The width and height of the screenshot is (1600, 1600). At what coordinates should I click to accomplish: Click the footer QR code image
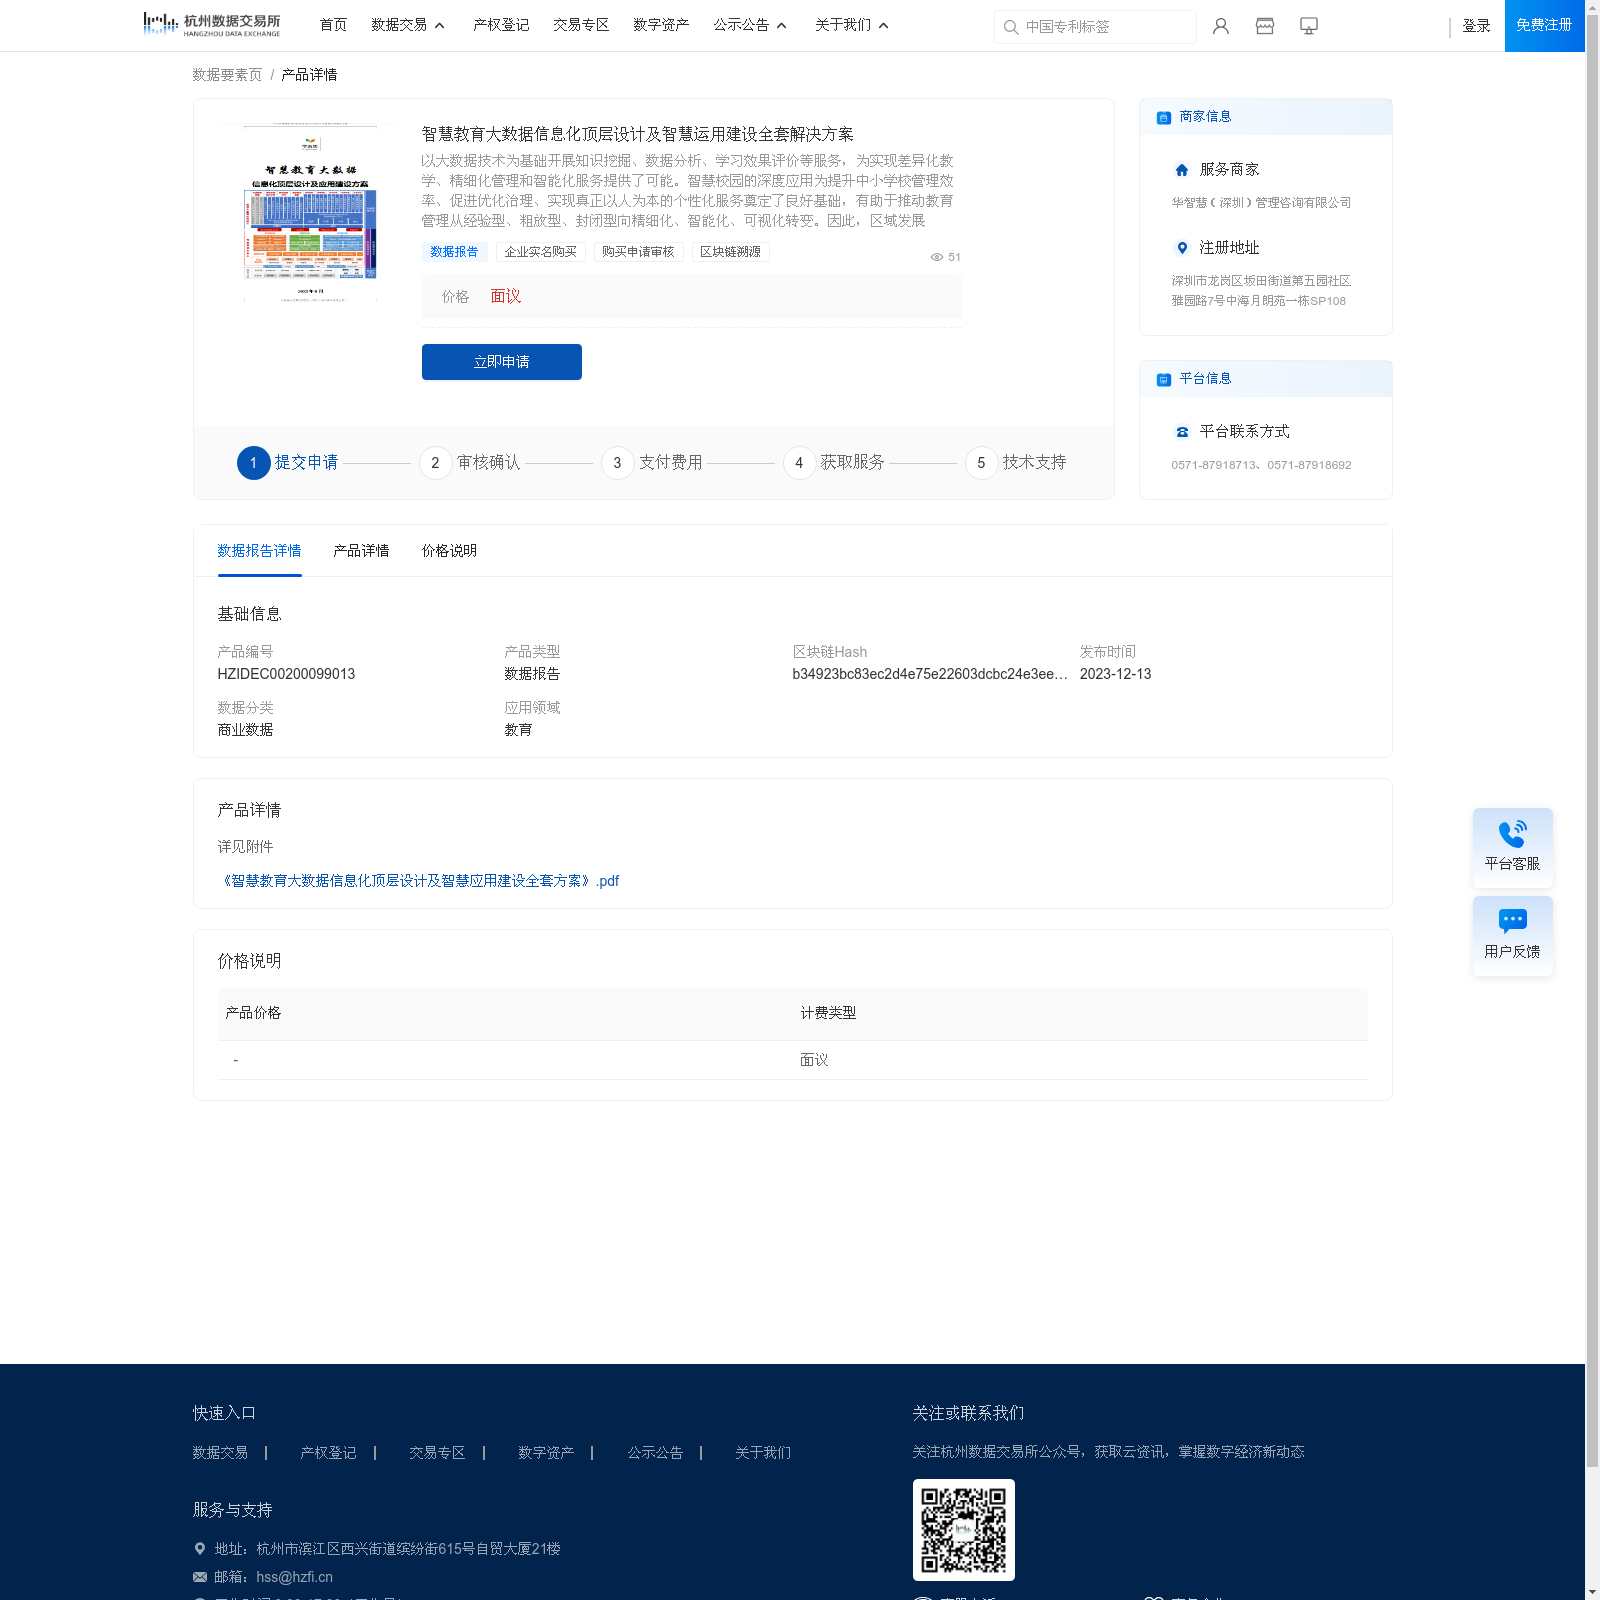(x=964, y=1530)
